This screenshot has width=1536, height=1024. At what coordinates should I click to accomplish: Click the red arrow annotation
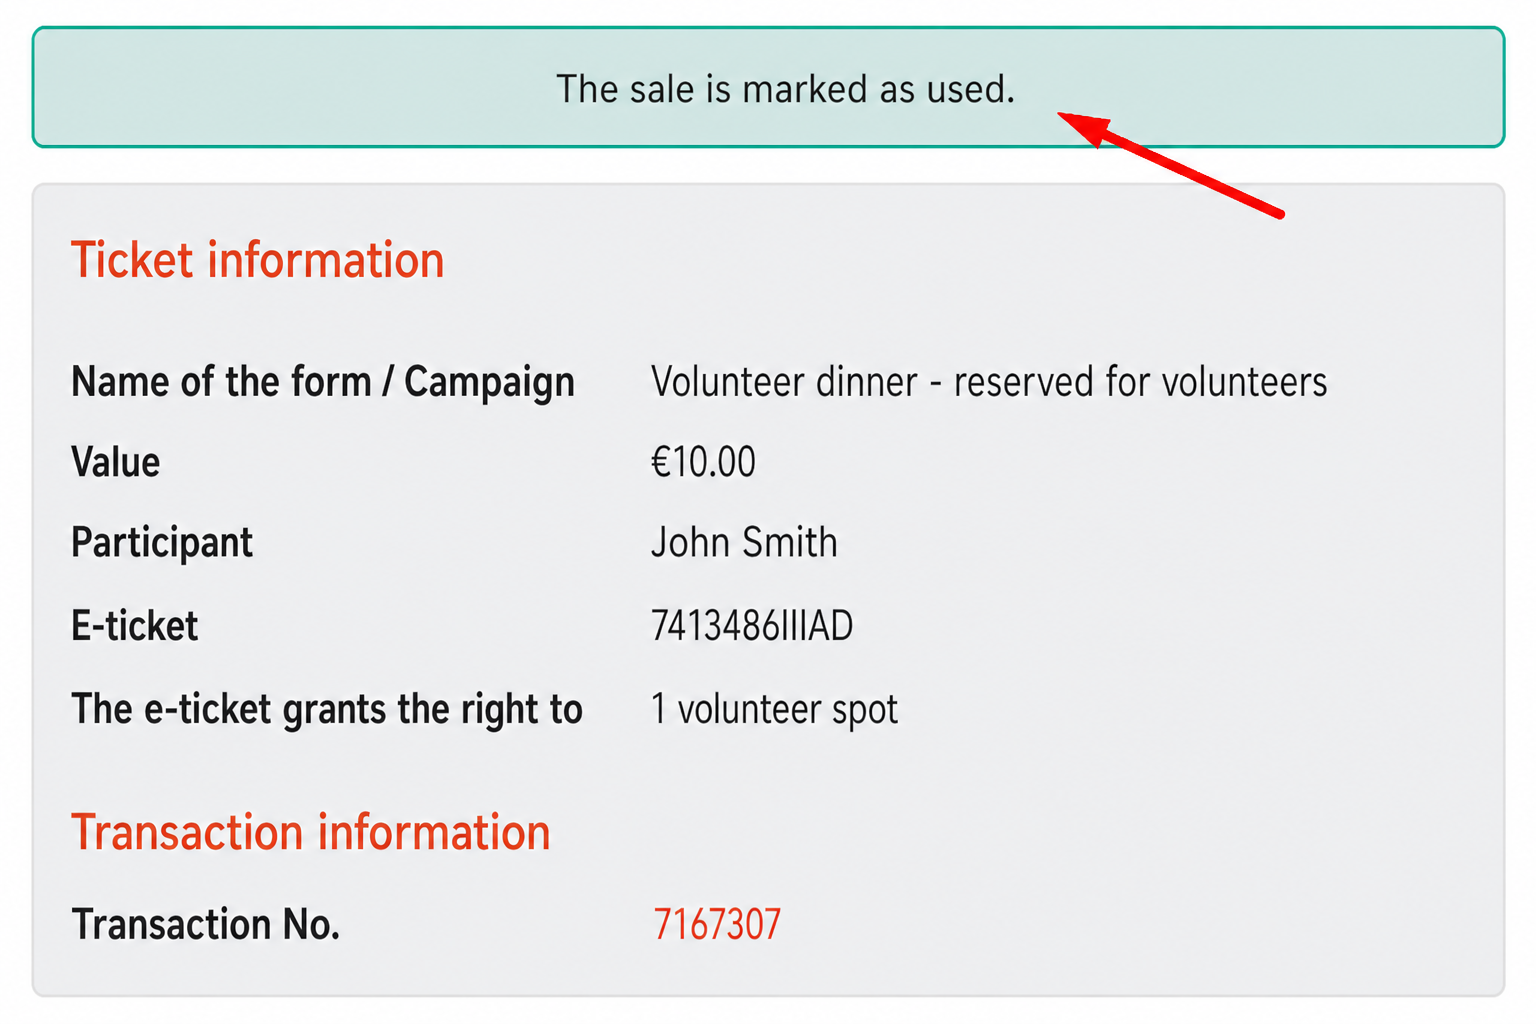click(1170, 164)
